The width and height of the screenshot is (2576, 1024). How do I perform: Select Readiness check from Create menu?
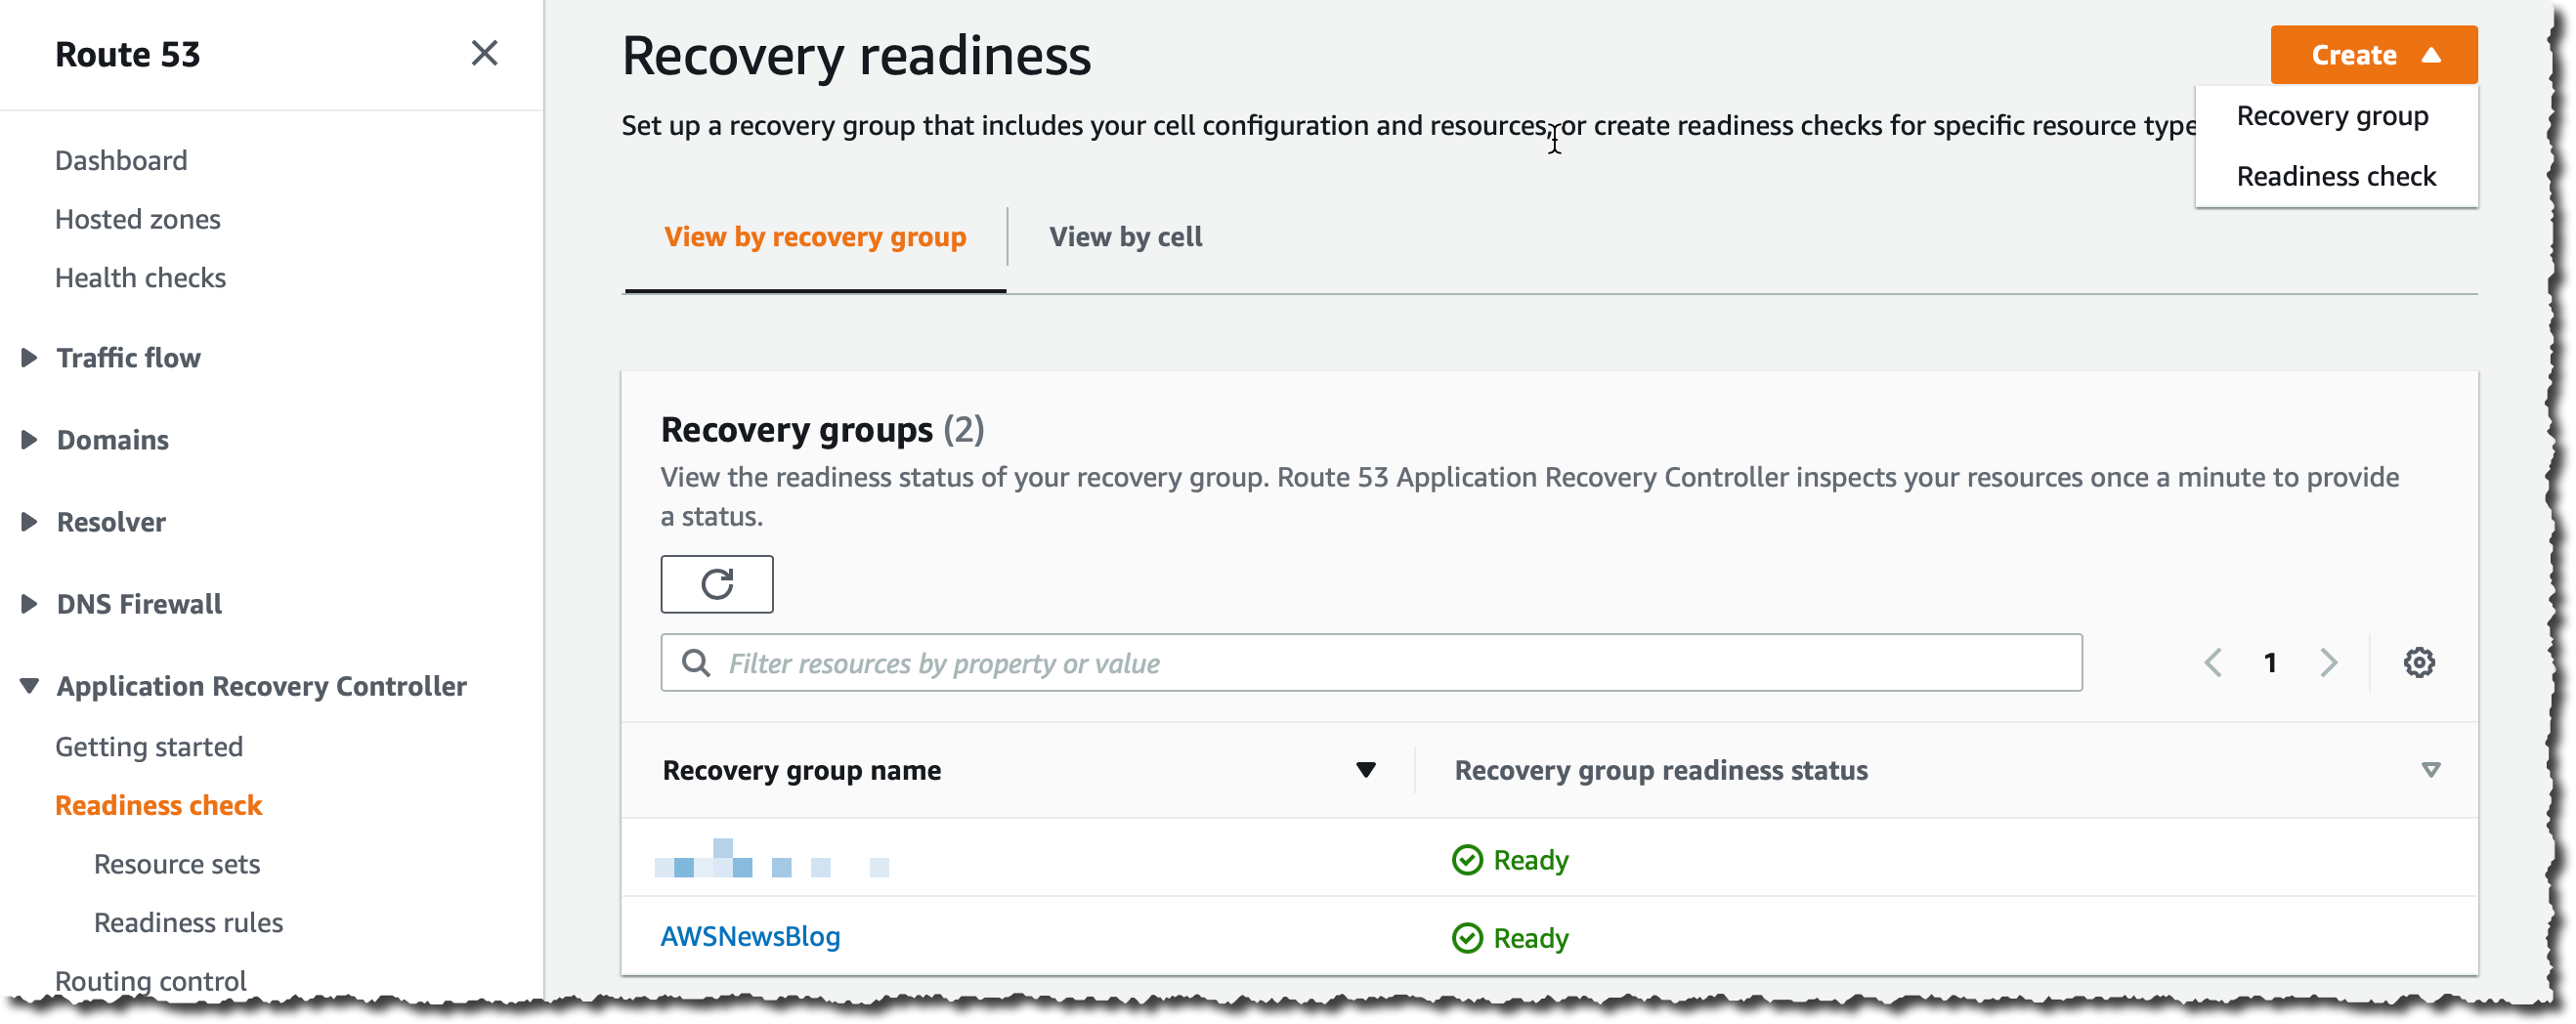2335,176
